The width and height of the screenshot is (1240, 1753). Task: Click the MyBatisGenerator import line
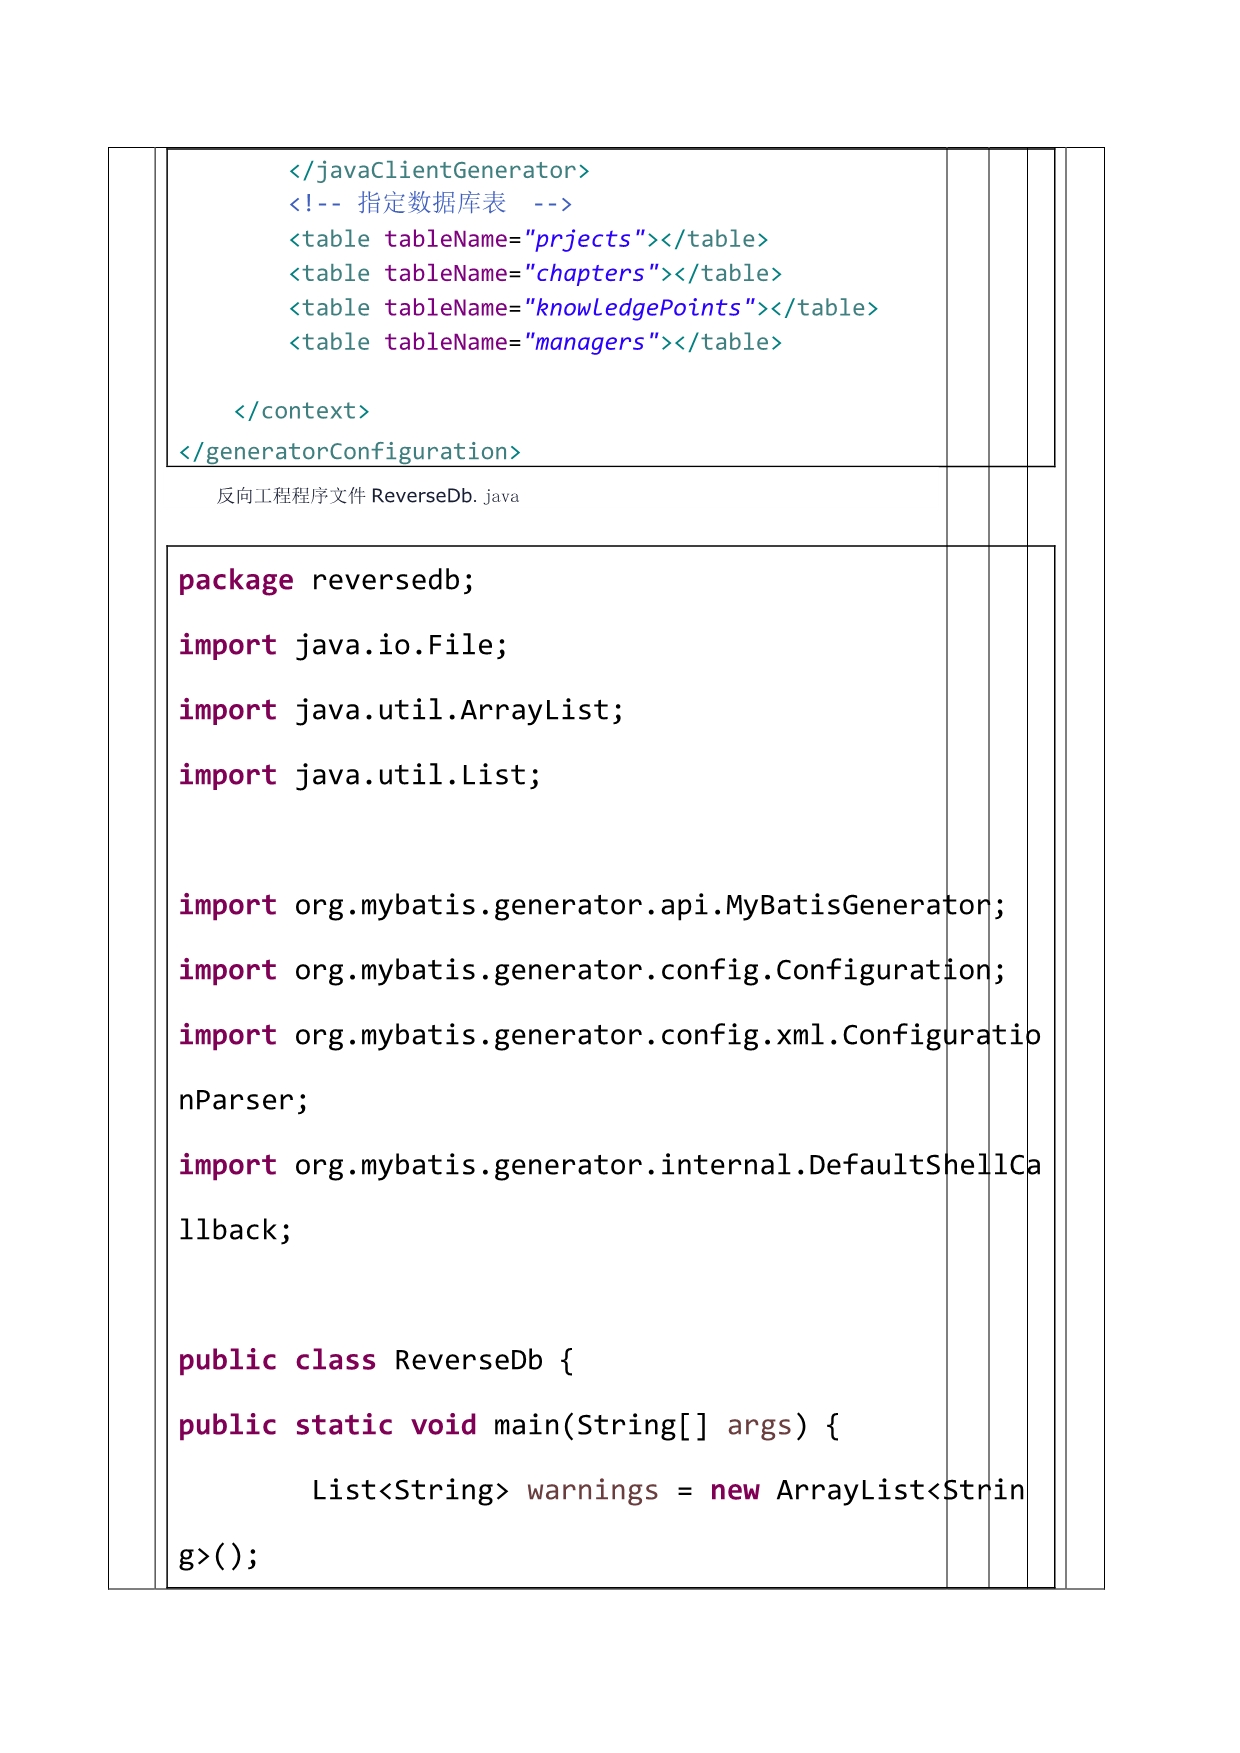(x=591, y=906)
